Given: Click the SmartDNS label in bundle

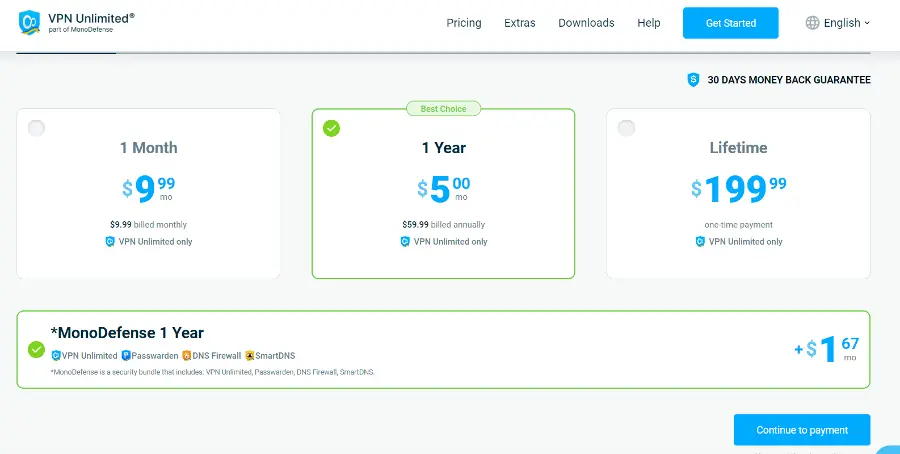Looking at the screenshot, I should click(x=276, y=356).
